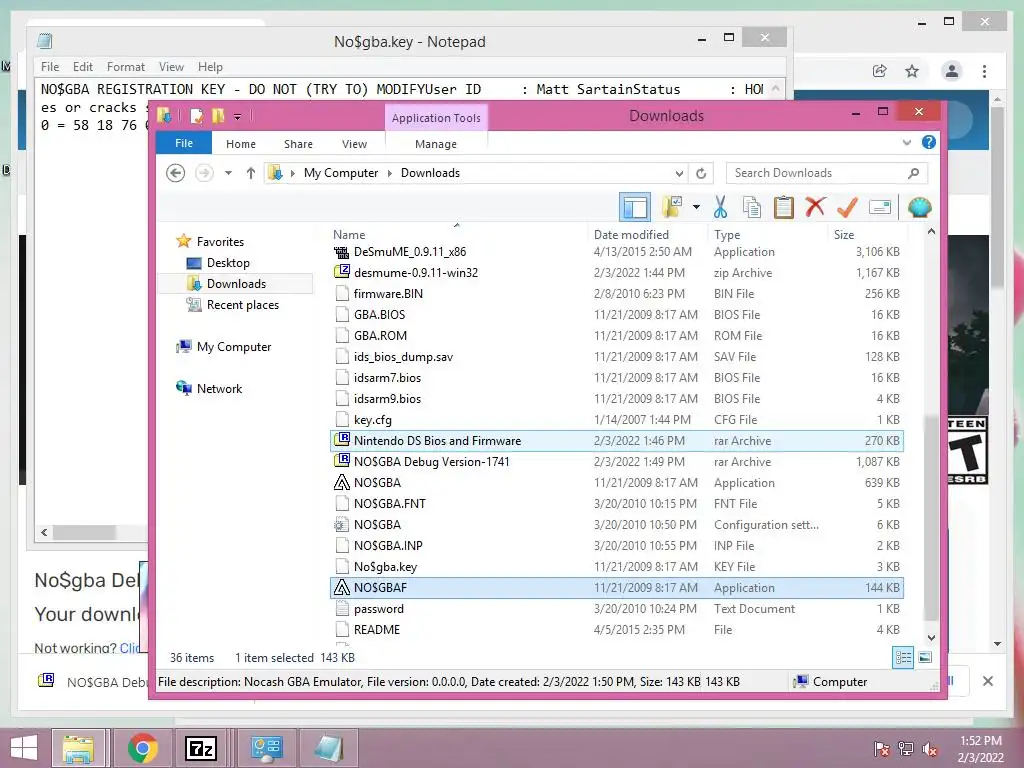Select desmume-0.9.11-win32 zip archive
Image resolution: width=1024 pixels, height=768 pixels.
[616, 273]
